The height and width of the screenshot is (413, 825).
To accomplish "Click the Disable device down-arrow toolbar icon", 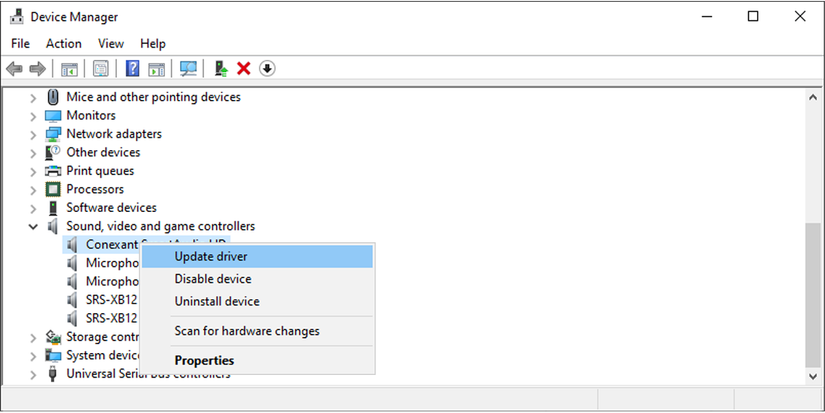I will point(267,68).
